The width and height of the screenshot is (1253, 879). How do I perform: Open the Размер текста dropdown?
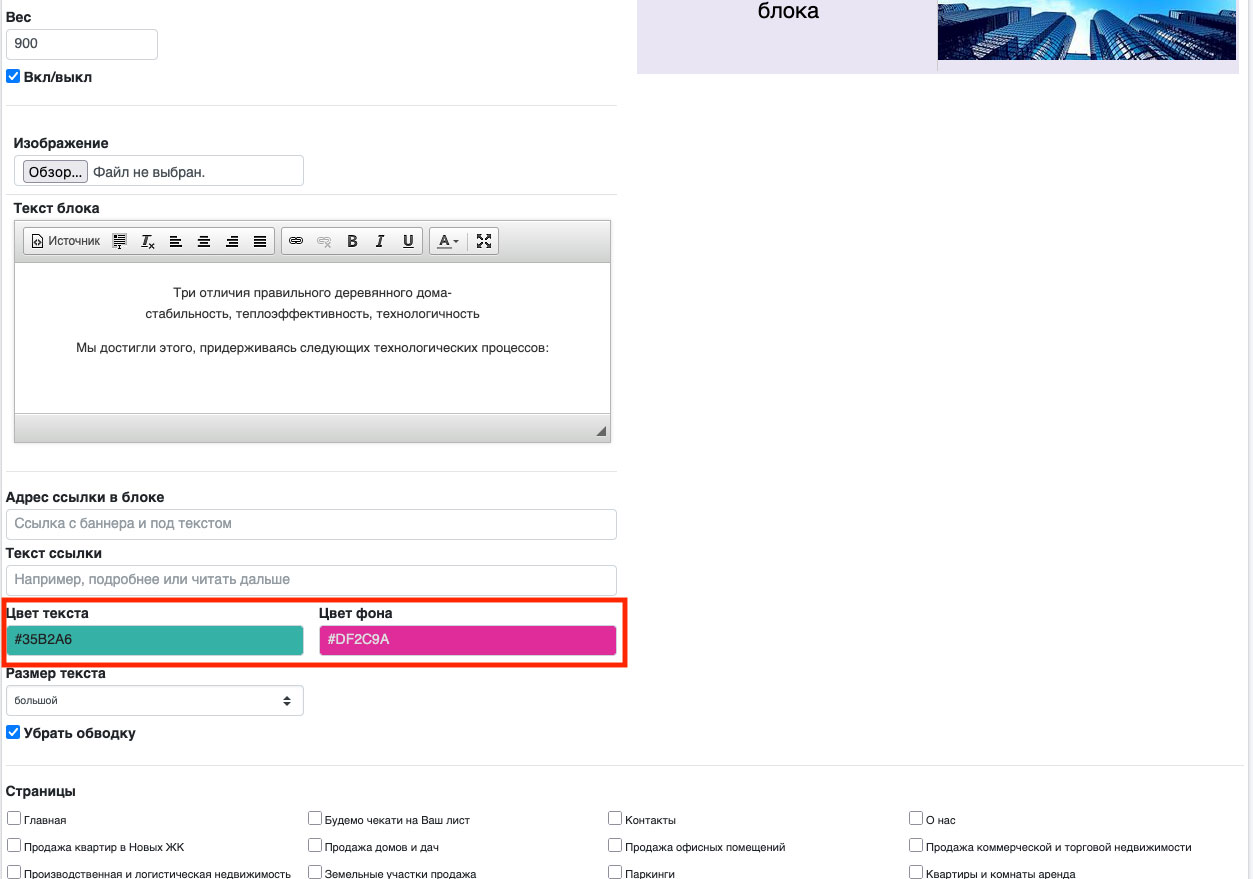[155, 700]
